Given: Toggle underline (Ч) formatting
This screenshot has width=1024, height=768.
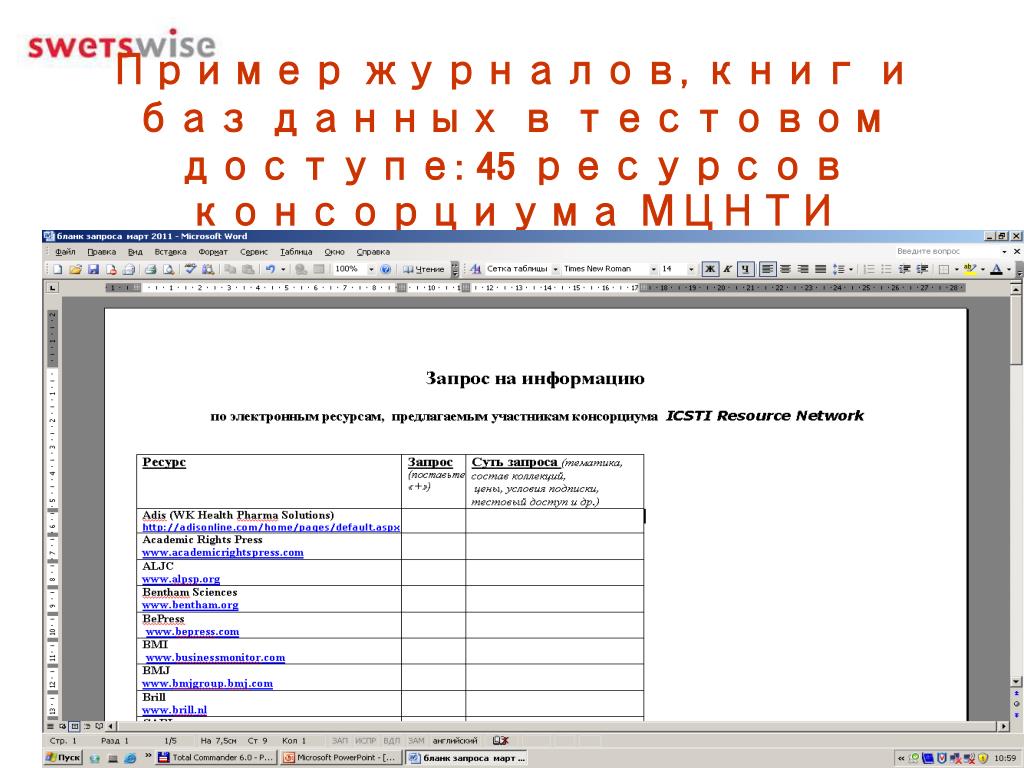Looking at the screenshot, I should click(745, 269).
